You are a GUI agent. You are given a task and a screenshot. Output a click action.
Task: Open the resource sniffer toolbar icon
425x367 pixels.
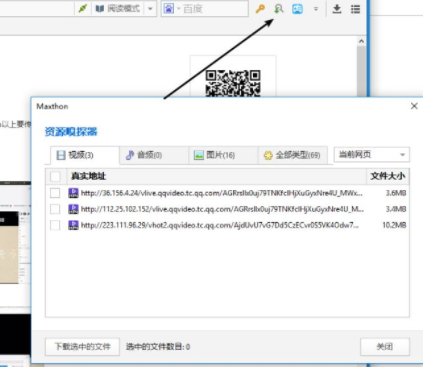click(x=279, y=9)
